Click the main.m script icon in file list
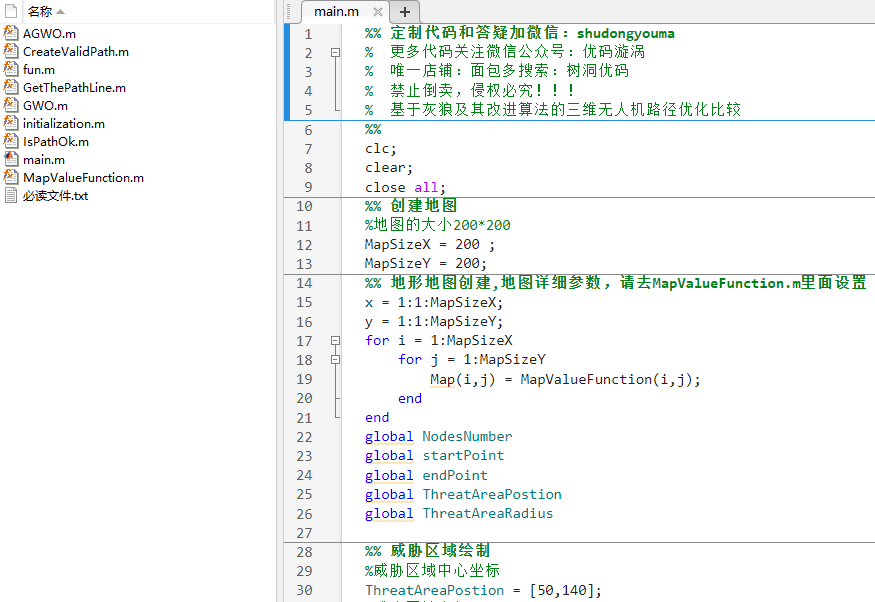This screenshot has width=875, height=602. pos(11,159)
